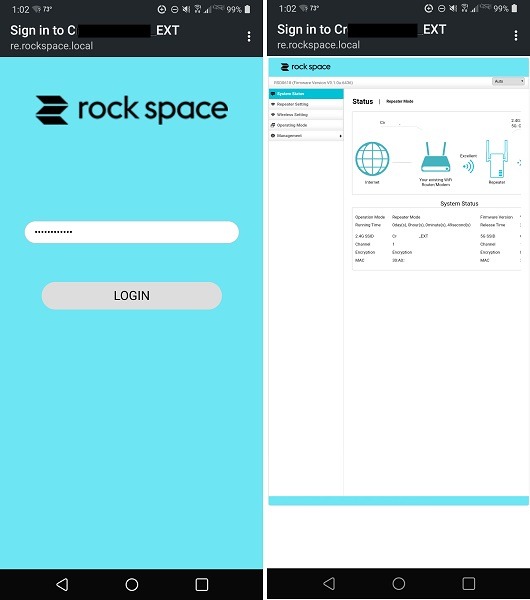Tap the Back navigation button on the login screen
530x600 pixels.
coord(62,584)
